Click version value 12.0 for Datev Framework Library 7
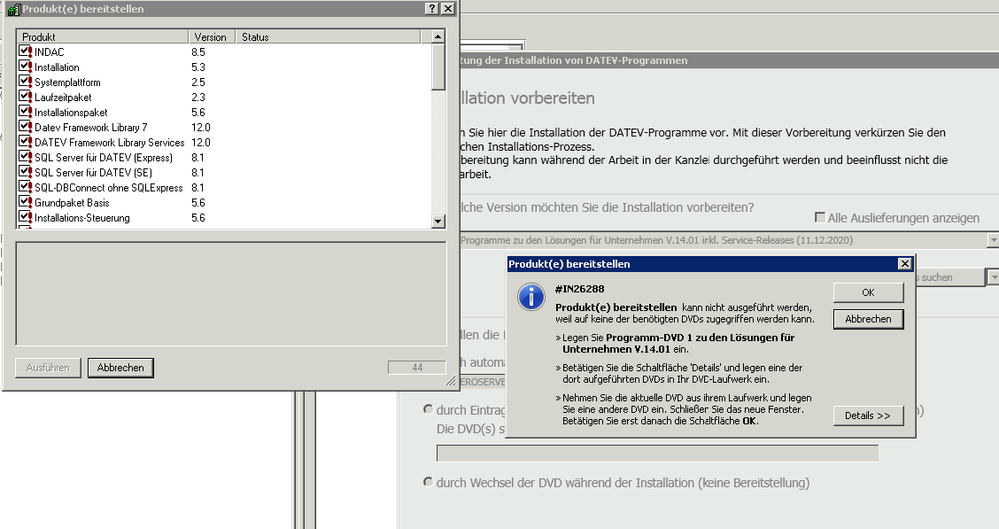 [x=201, y=127]
